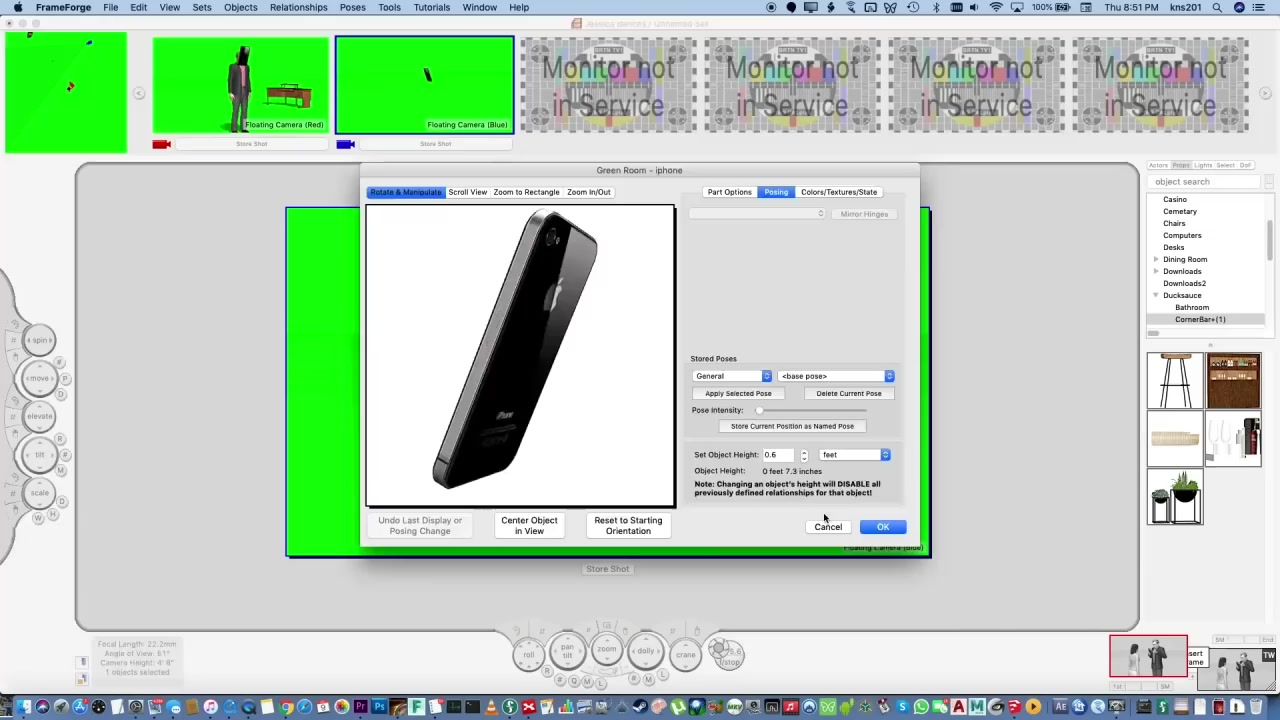1280x720 pixels.
Task: Click the red camera icon below monitor
Action: pos(162,144)
